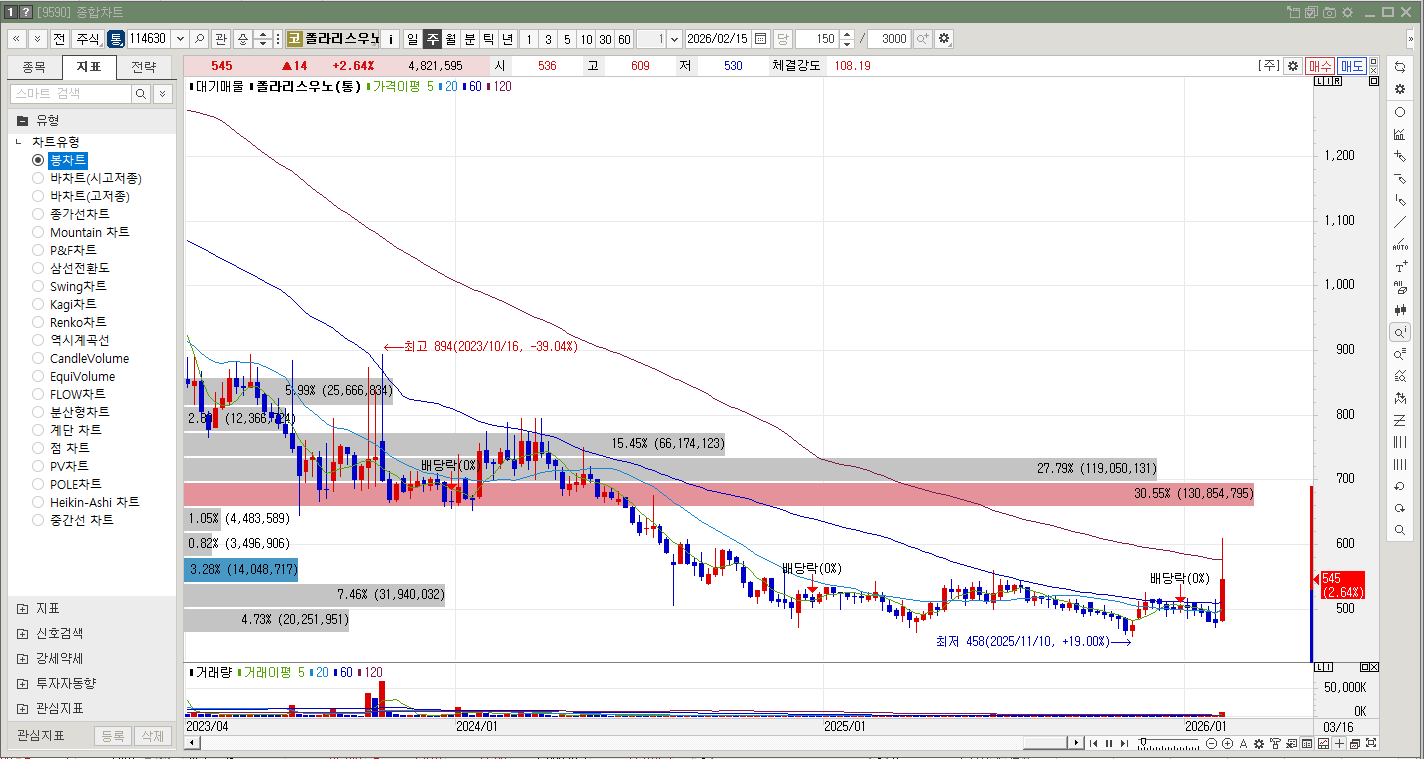Click the stock search magnifier icon
The height and width of the screenshot is (759, 1424).
(x=200, y=39)
